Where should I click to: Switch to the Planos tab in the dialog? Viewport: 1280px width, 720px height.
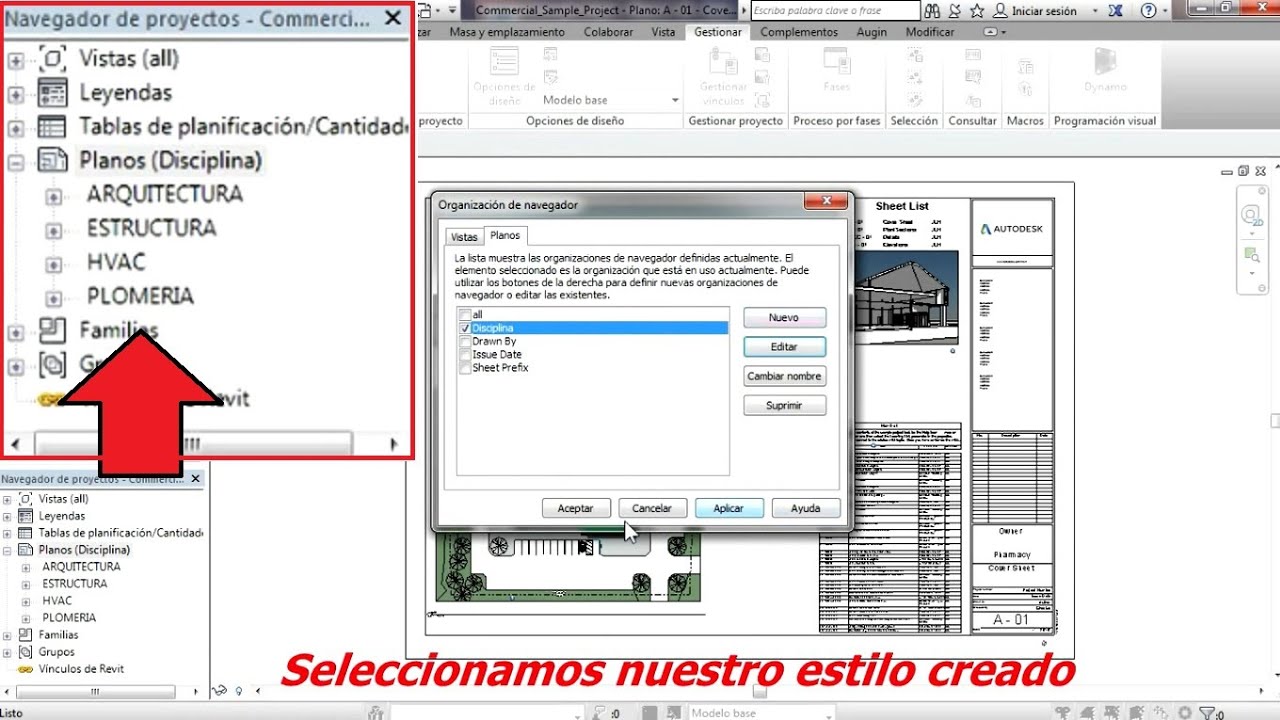click(505, 235)
